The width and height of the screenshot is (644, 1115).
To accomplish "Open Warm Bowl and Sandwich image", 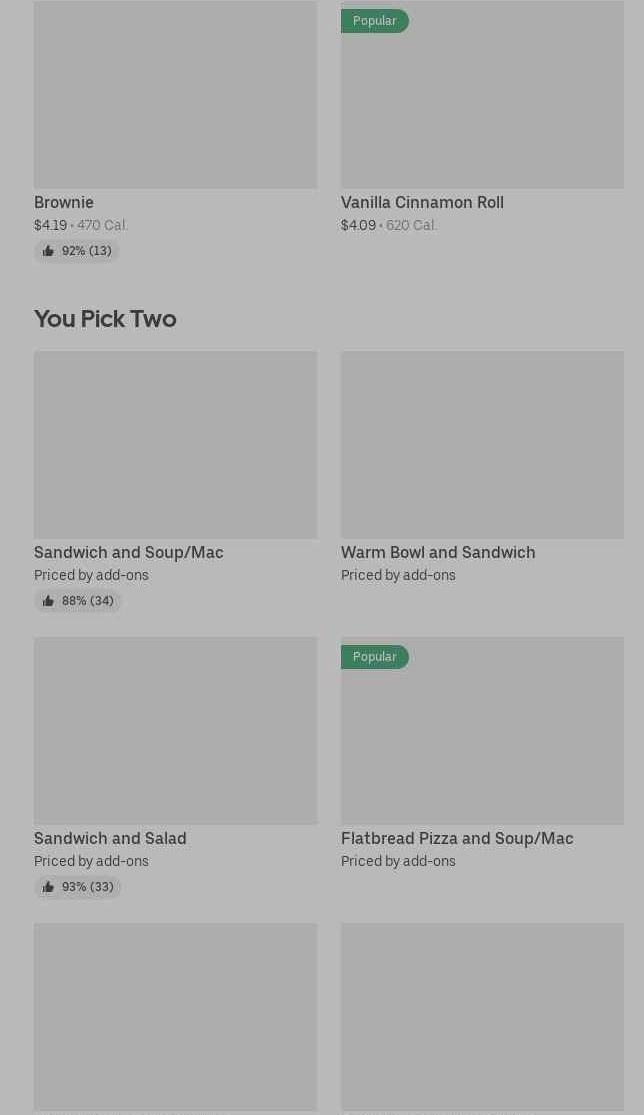I will 482,445.
